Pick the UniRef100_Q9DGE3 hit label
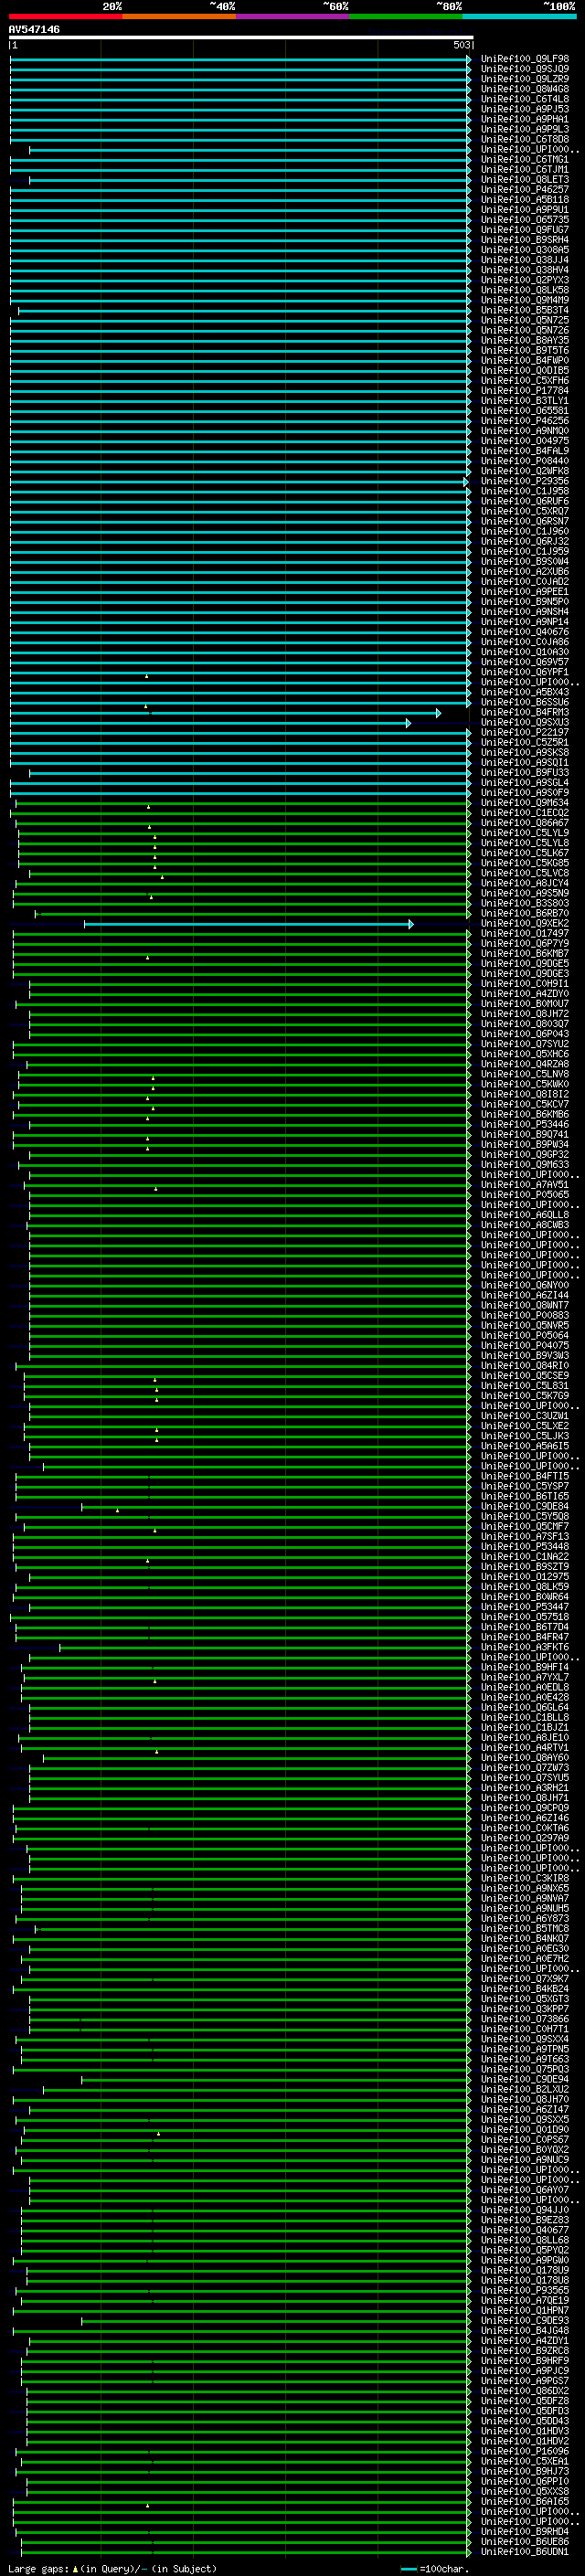This screenshot has height=2576, width=585. point(524,974)
